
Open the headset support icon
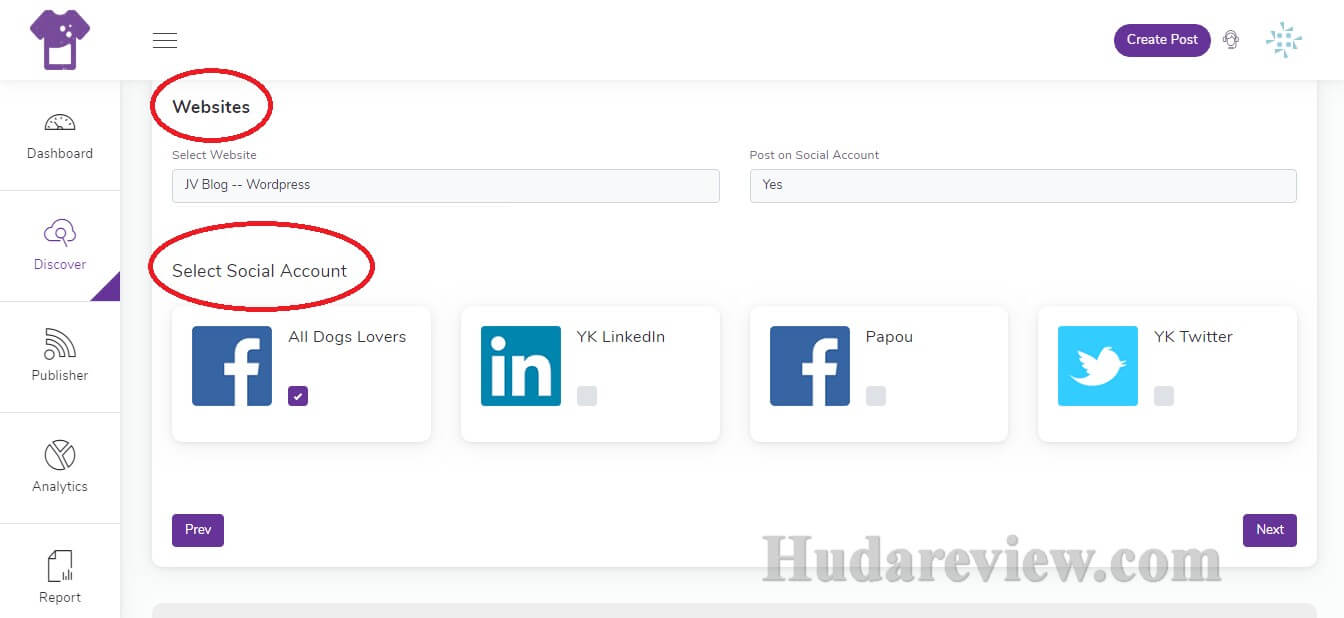(x=1231, y=40)
